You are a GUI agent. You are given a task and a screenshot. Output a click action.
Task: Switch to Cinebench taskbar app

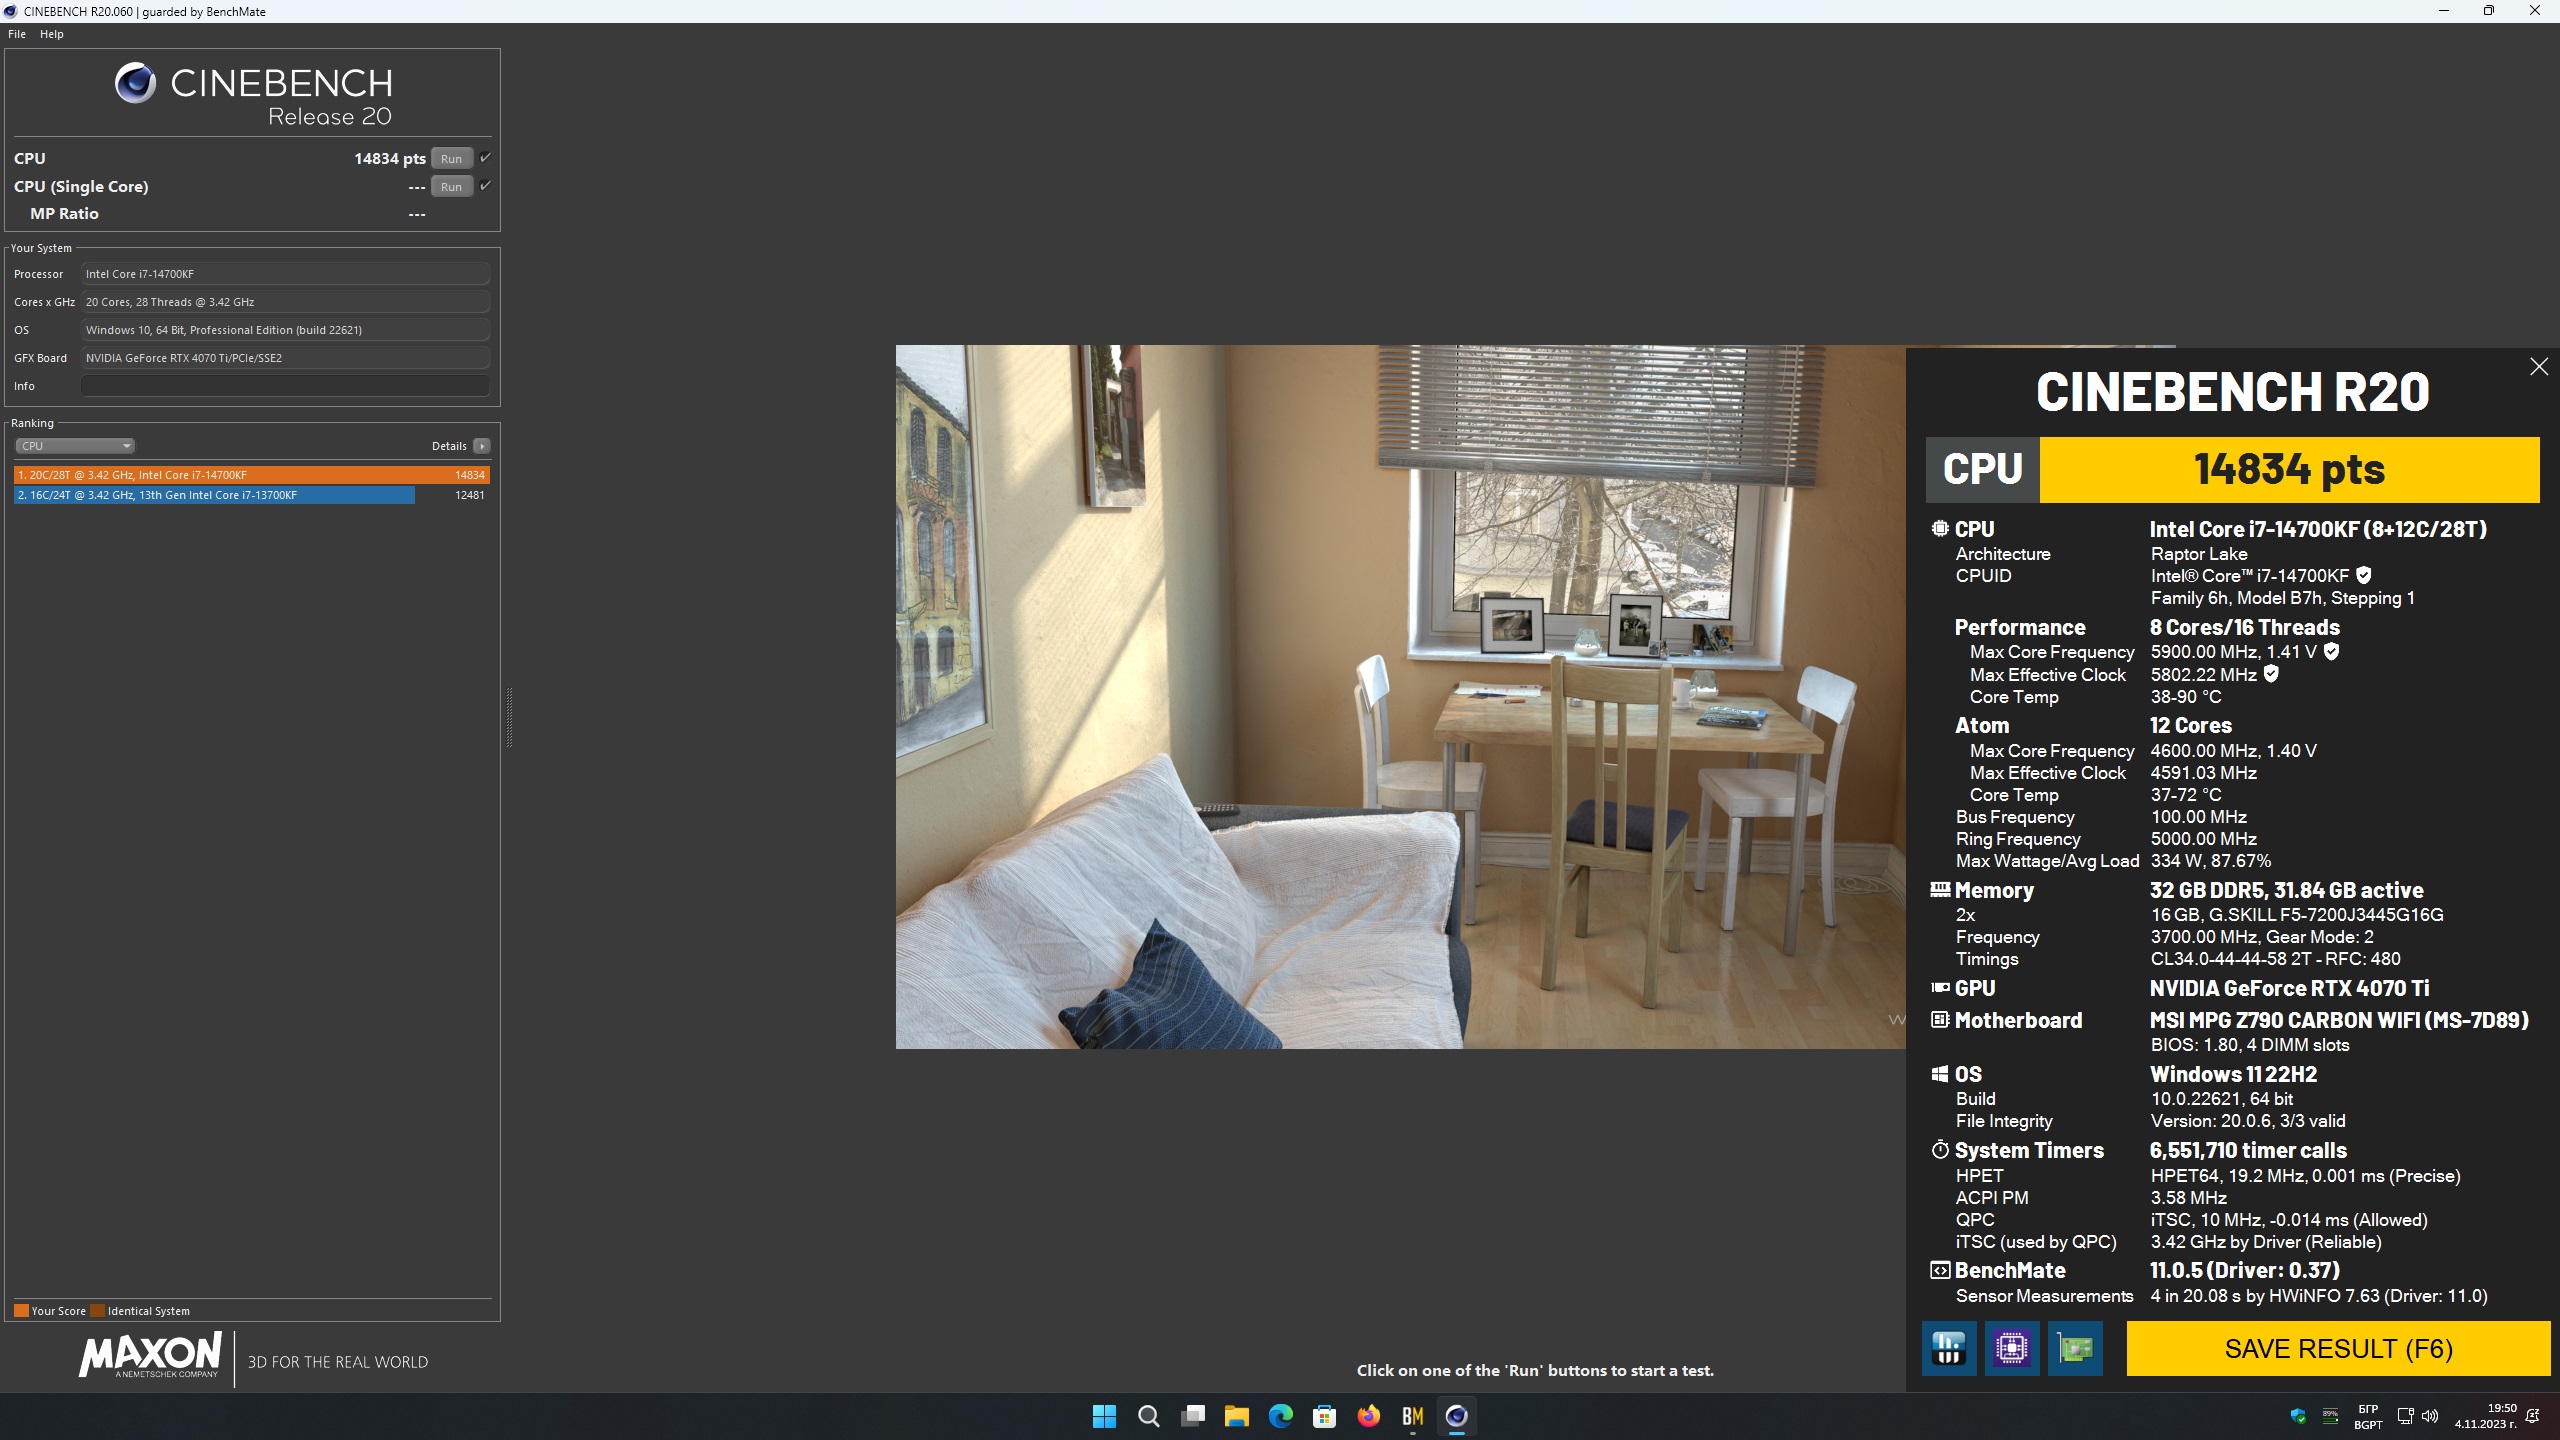(x=1456, y=1416)
